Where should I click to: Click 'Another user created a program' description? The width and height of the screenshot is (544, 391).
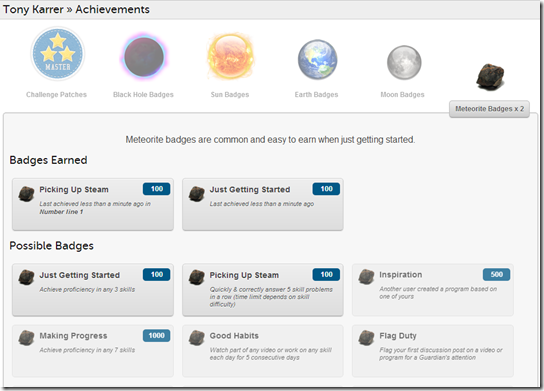click(x=438, y=292)
